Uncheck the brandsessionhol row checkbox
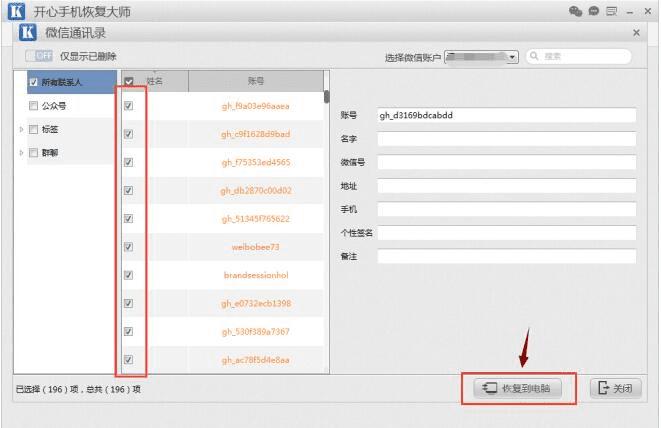Screen dimensions: 661x428 click(129, 275)
